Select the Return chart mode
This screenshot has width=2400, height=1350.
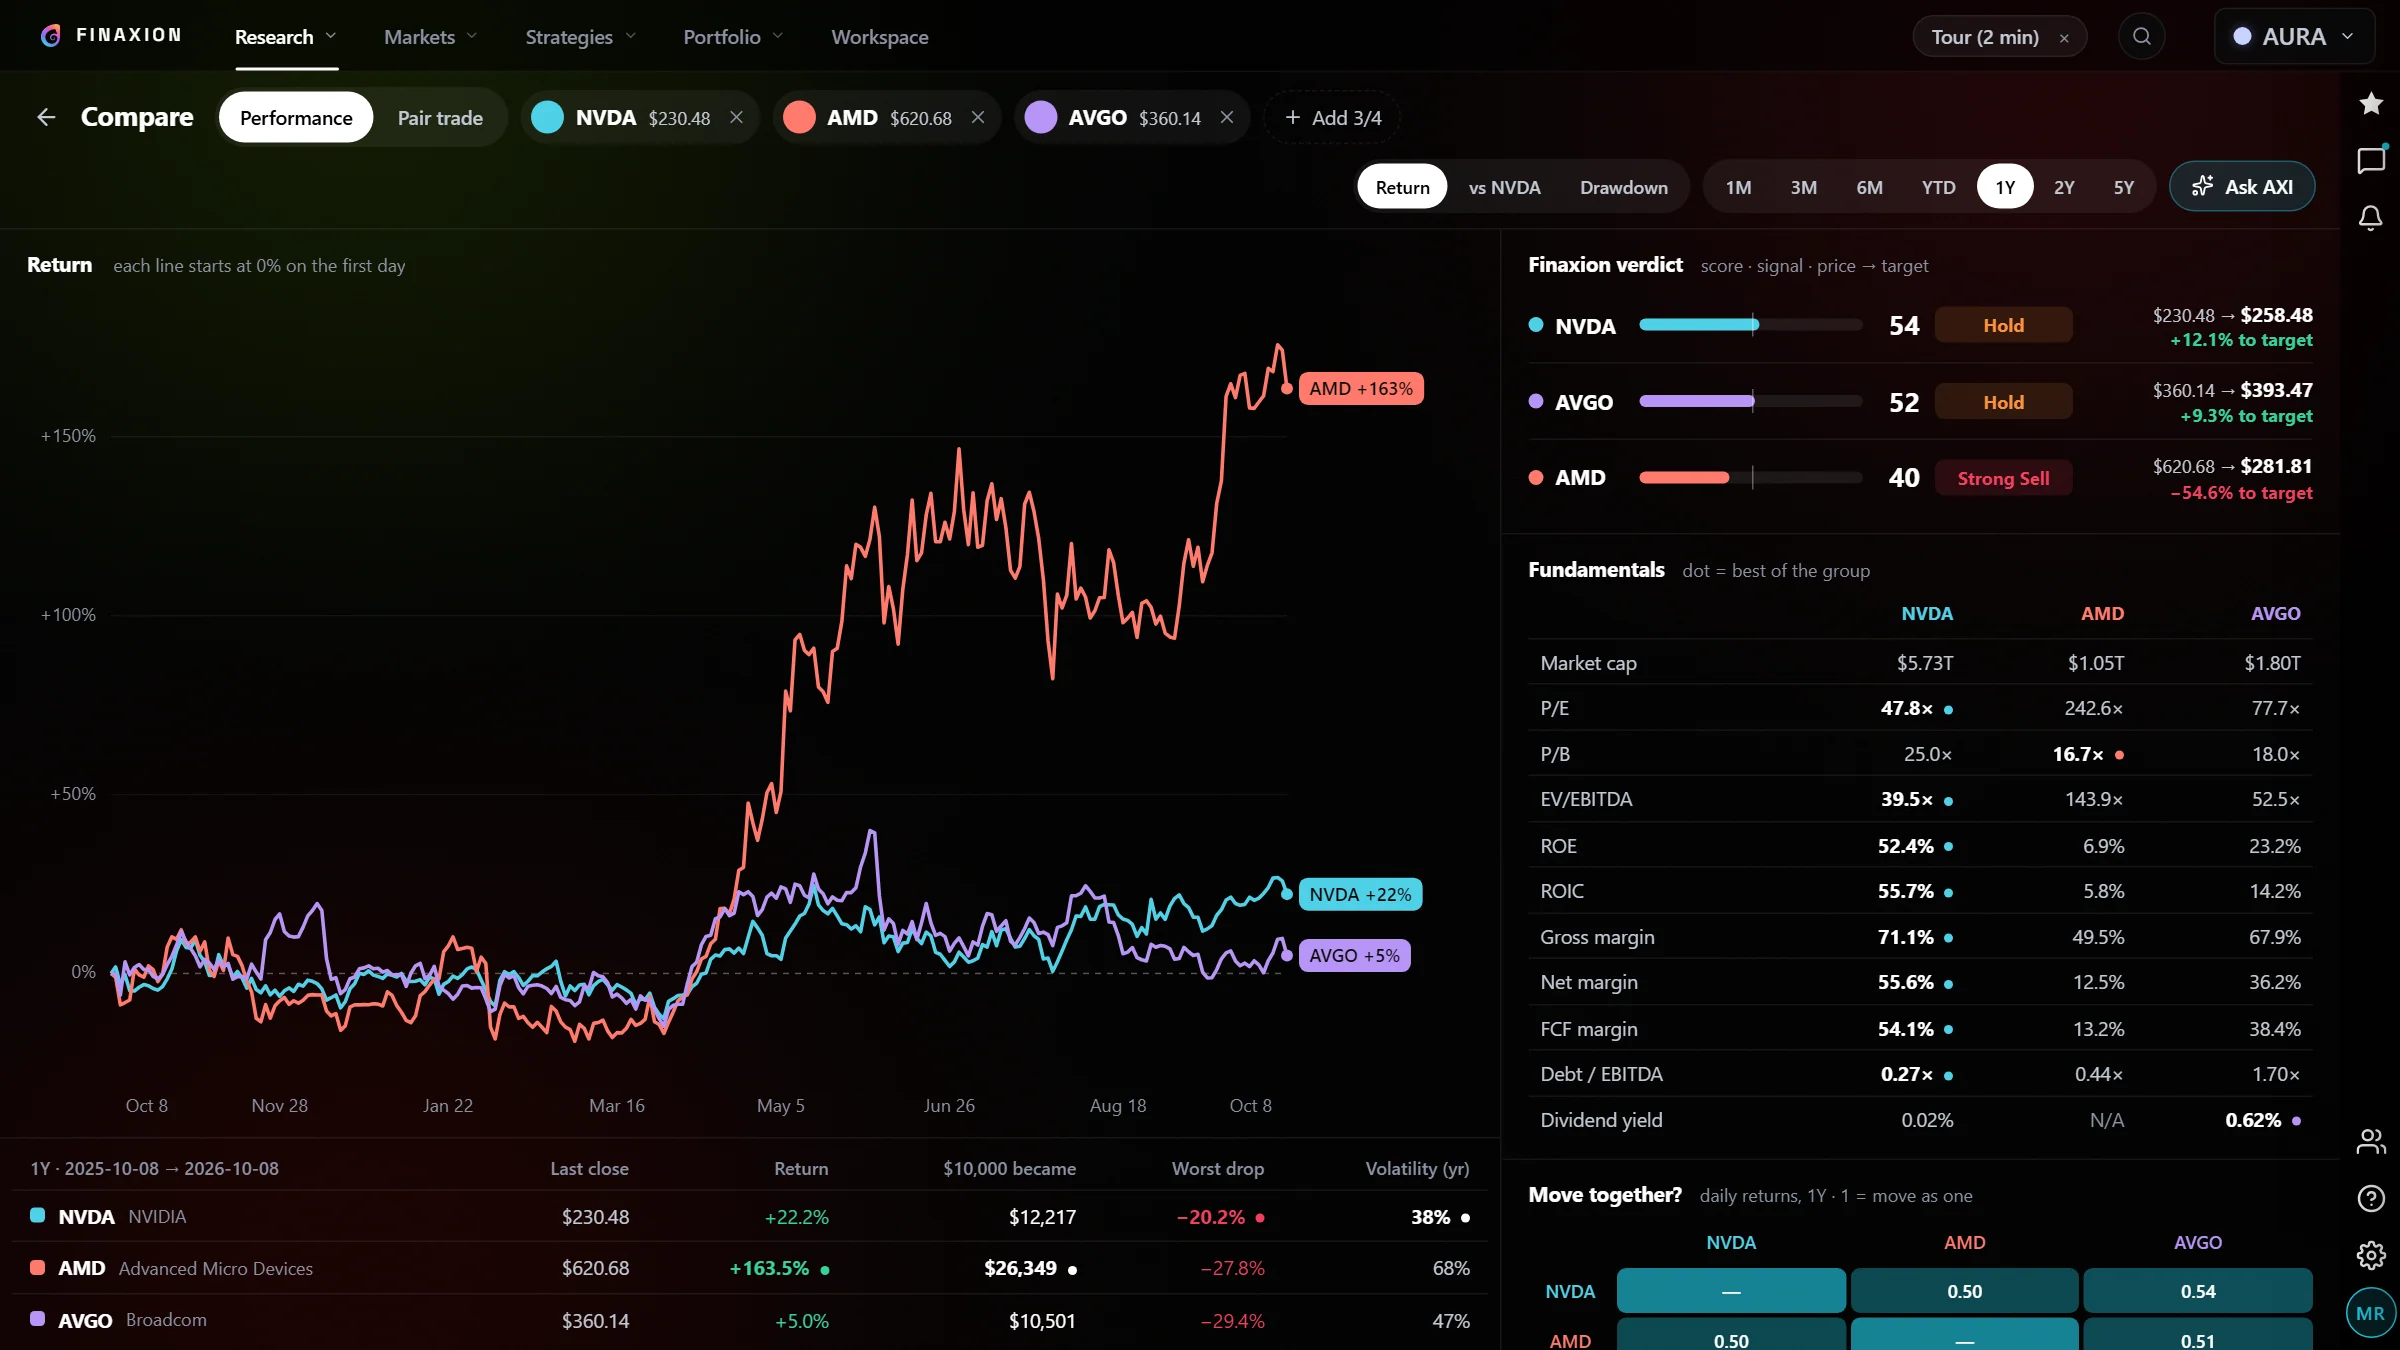click(1402, 187)
